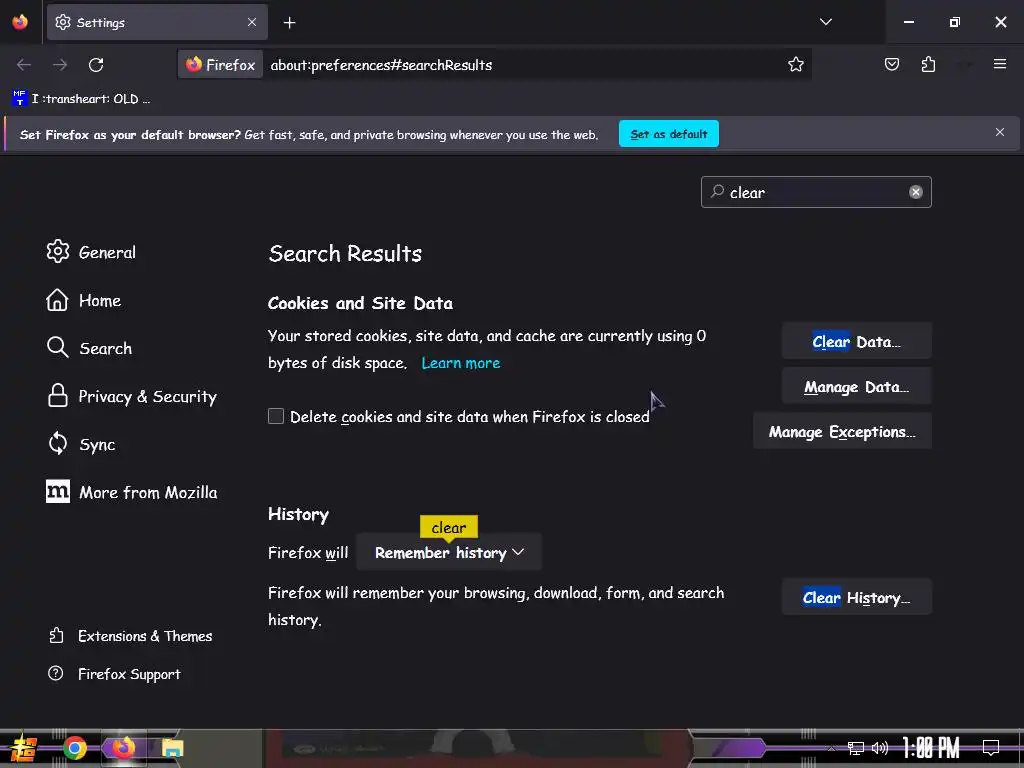This screenshot has height=768, width=1024.
Task: Open the Sync settings category
Action: [81, 444]
